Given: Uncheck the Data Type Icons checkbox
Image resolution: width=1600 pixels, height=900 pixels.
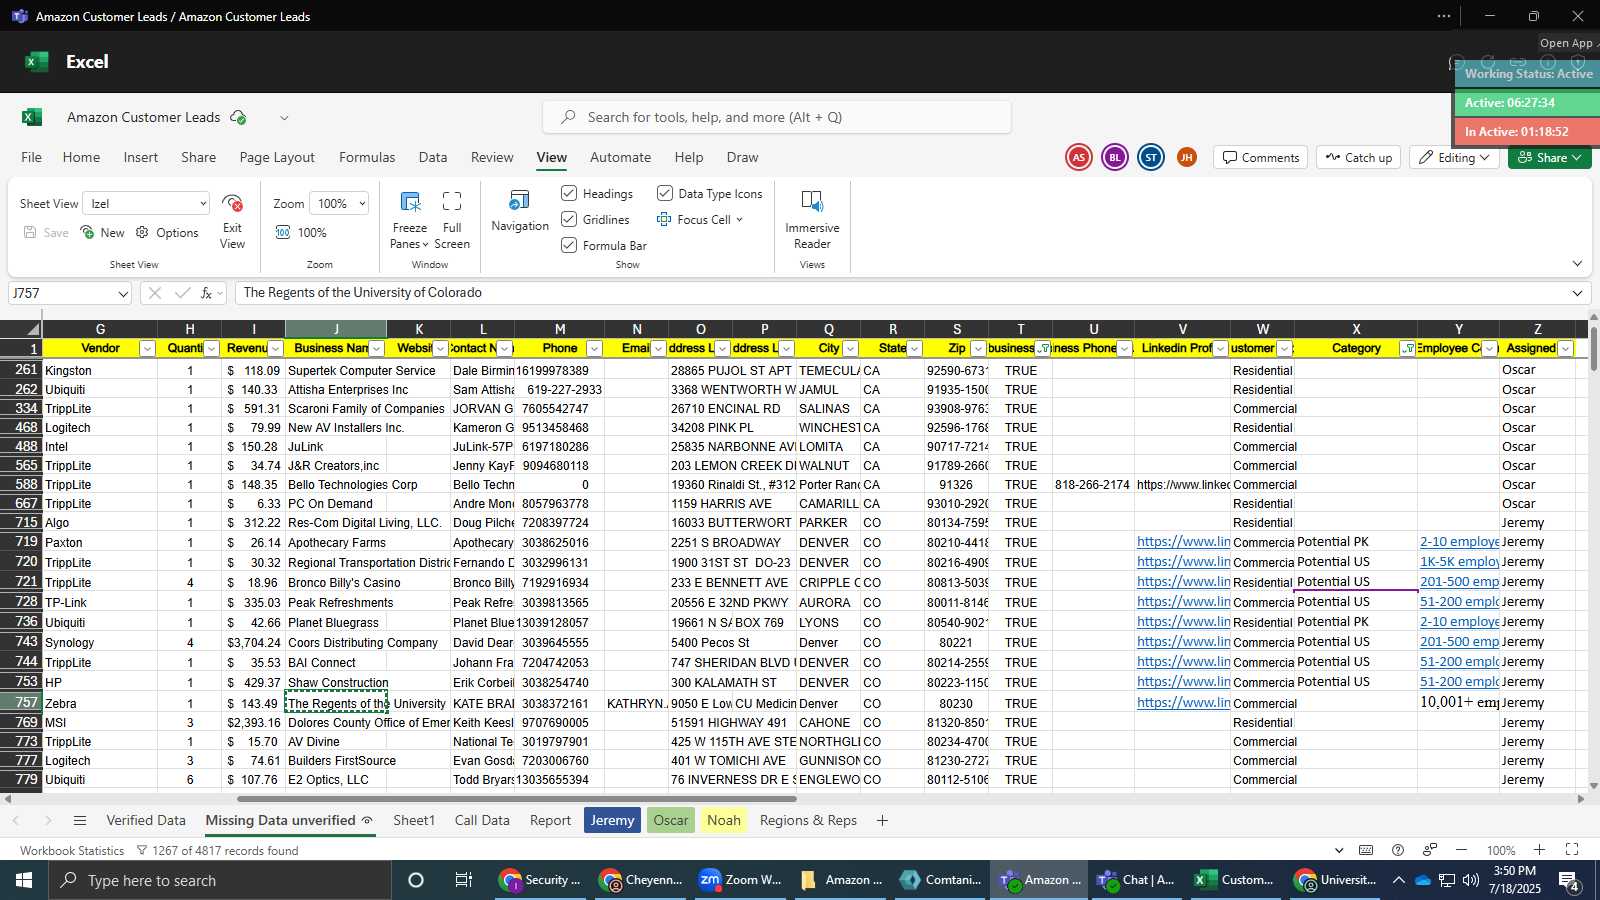Looking at the screenshot, I should coord(664,193).
